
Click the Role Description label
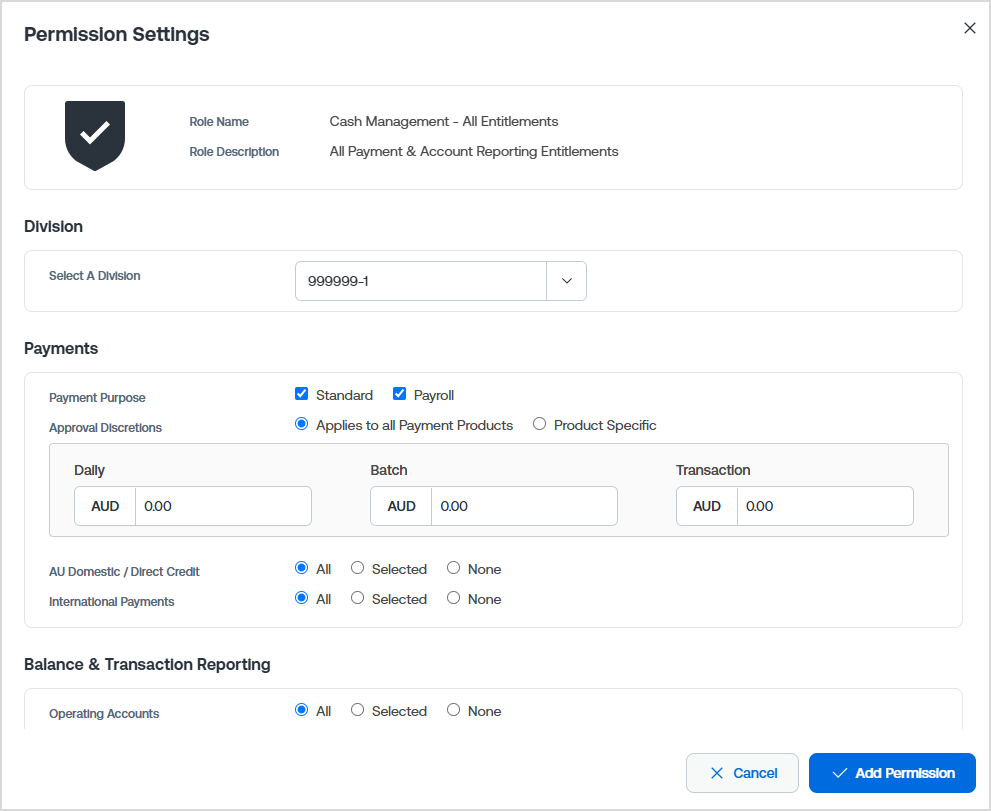tap(234, 152)
